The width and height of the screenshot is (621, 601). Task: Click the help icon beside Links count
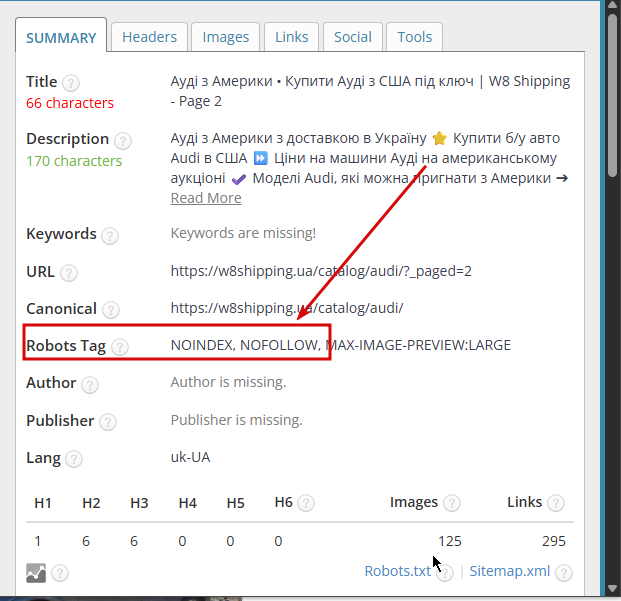[x=556, y=504]
